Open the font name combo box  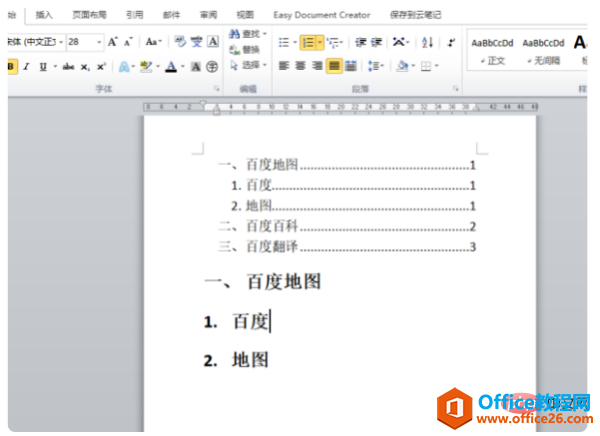36,42
